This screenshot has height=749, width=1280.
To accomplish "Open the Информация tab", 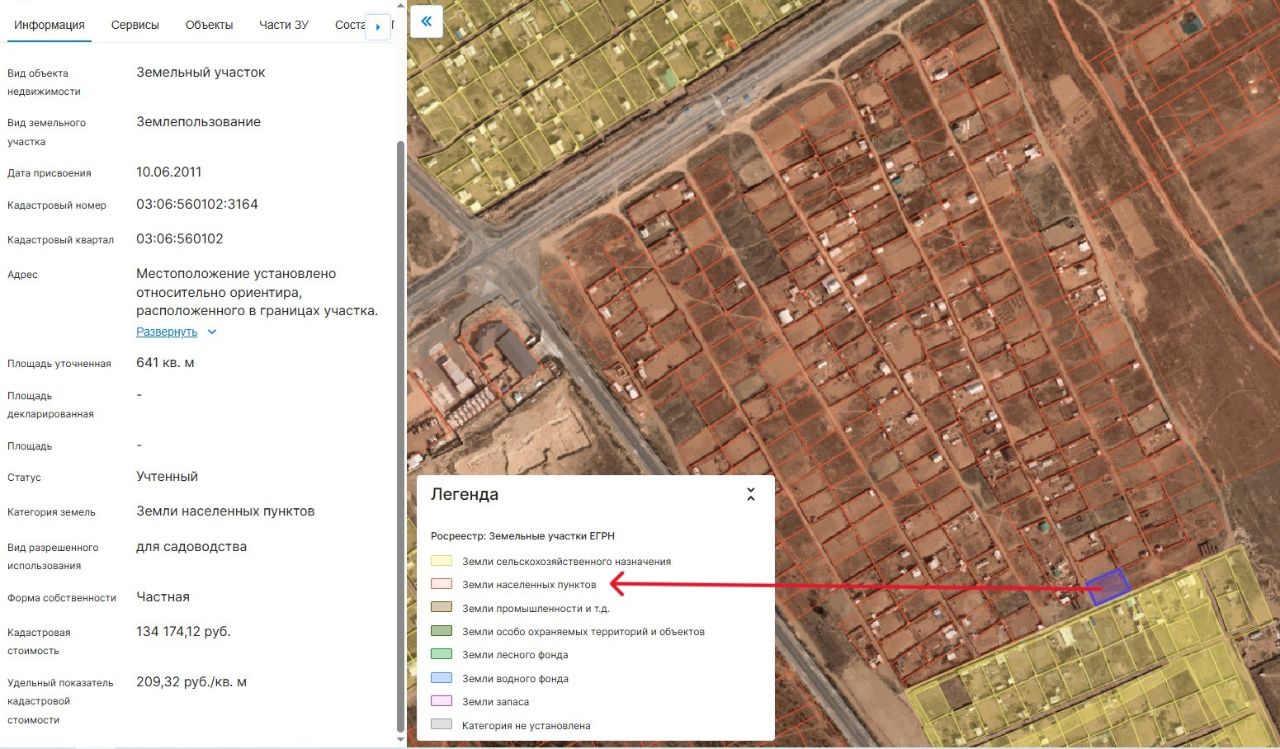I will tap(49, 25).
